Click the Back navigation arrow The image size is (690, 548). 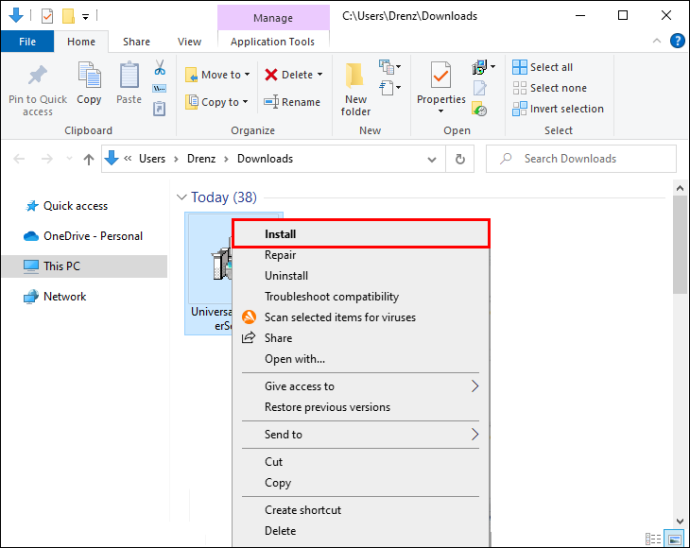pyautogui.click(x=19, y=158)
